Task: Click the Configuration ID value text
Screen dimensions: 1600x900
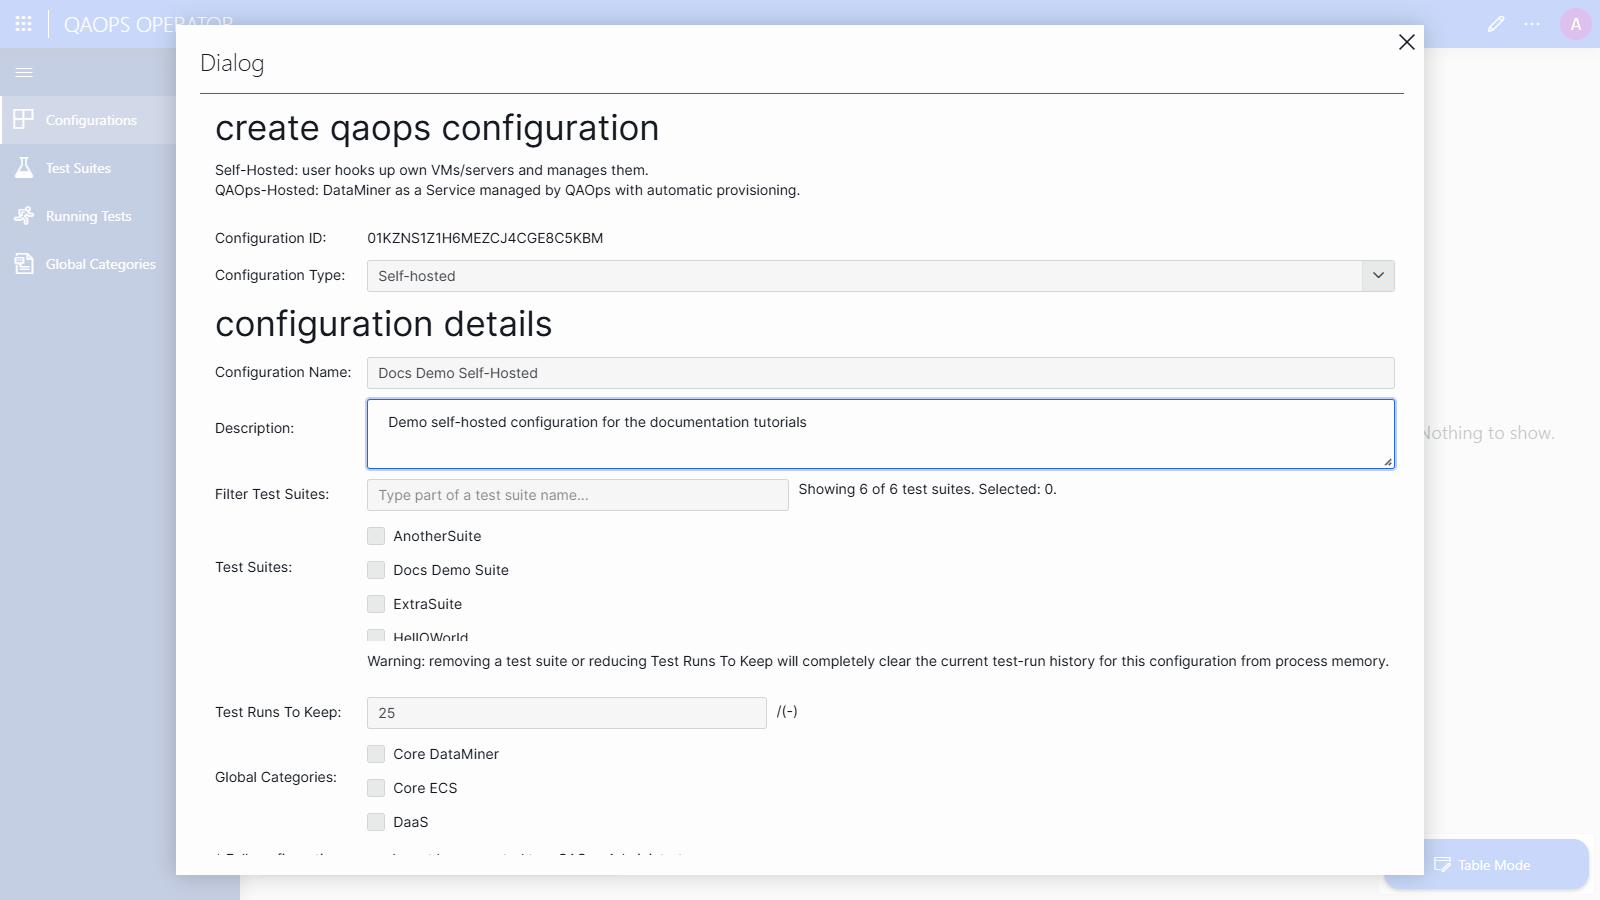Action: tap(485, 238)
